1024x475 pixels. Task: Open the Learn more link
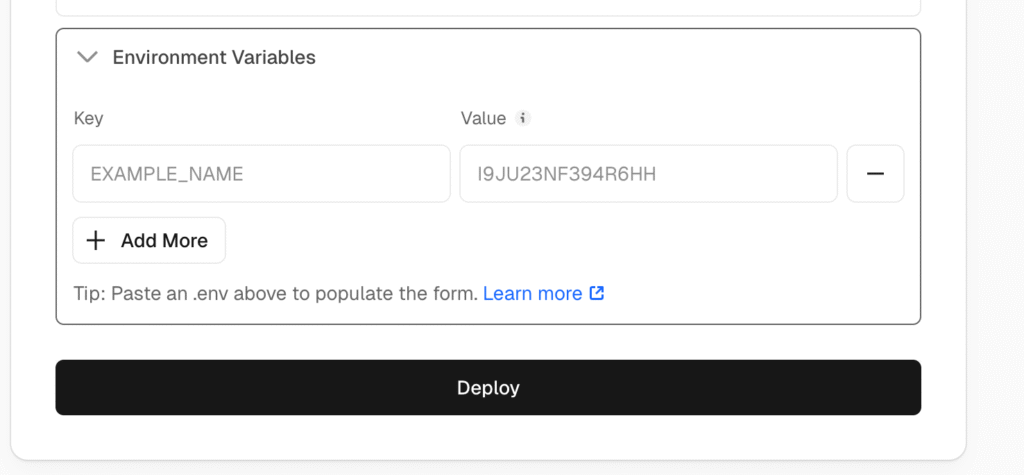click(x=532, y=293)
